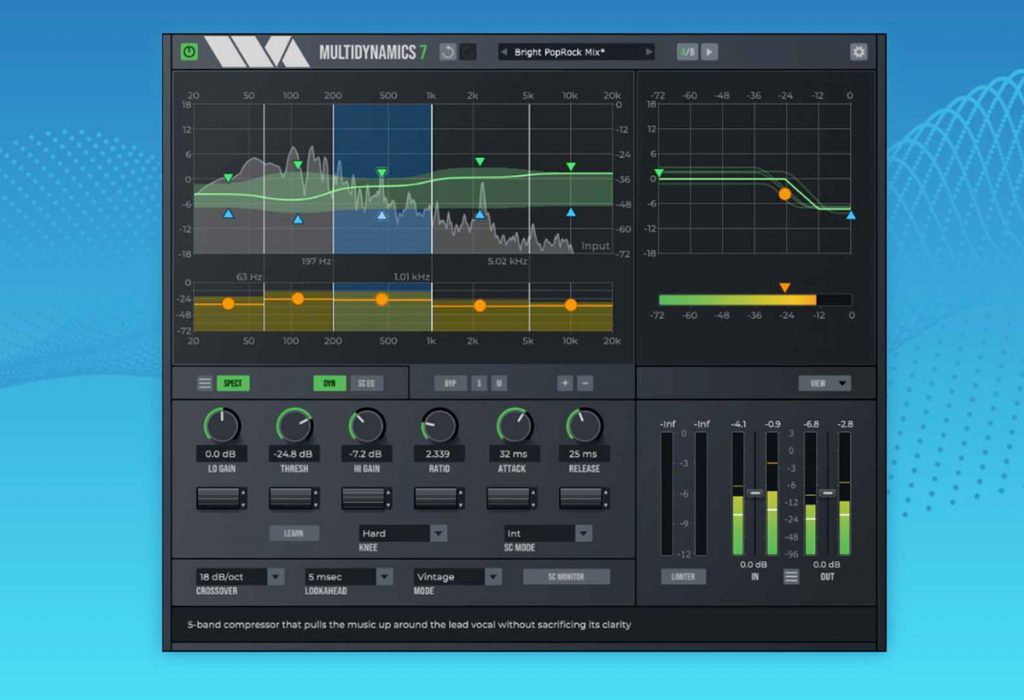
Task: Mute the band with the M button
Action: click(499, 383)
